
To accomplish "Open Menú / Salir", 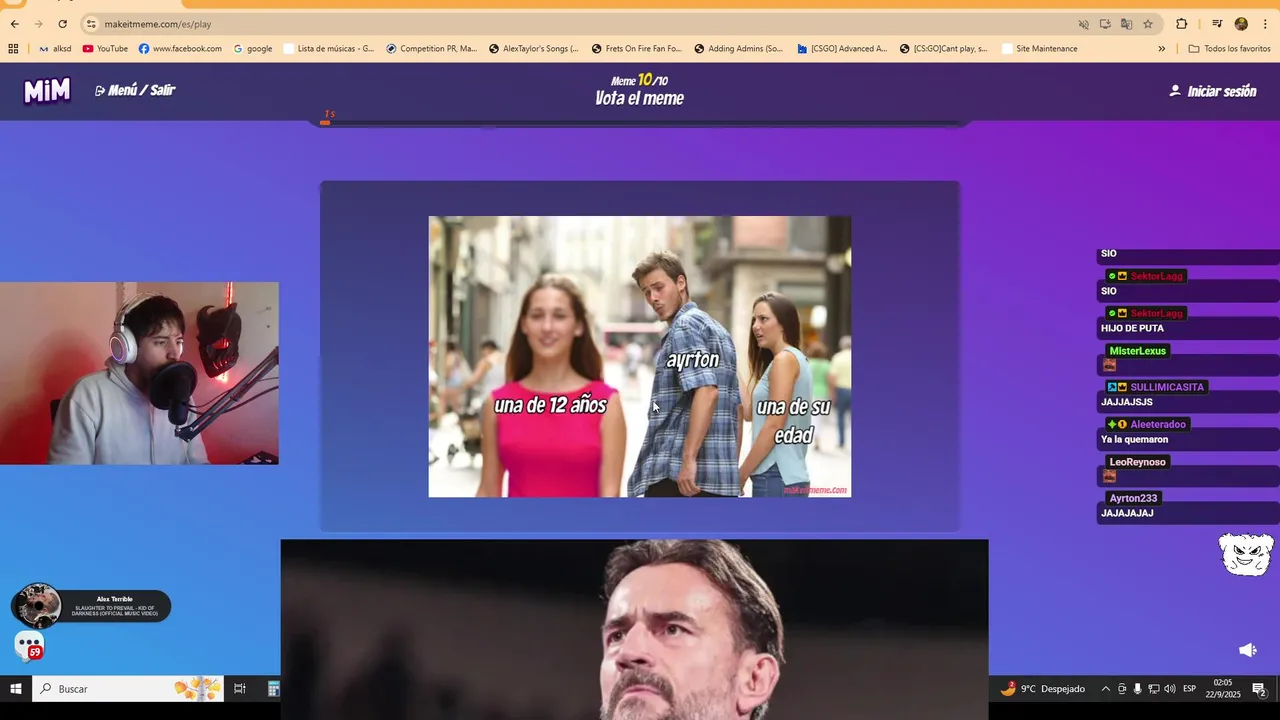I will (x=135, y=90).
